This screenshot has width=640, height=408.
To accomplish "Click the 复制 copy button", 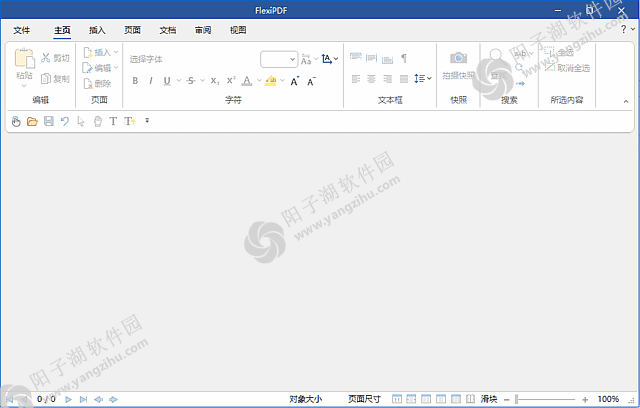I will 55,78.
